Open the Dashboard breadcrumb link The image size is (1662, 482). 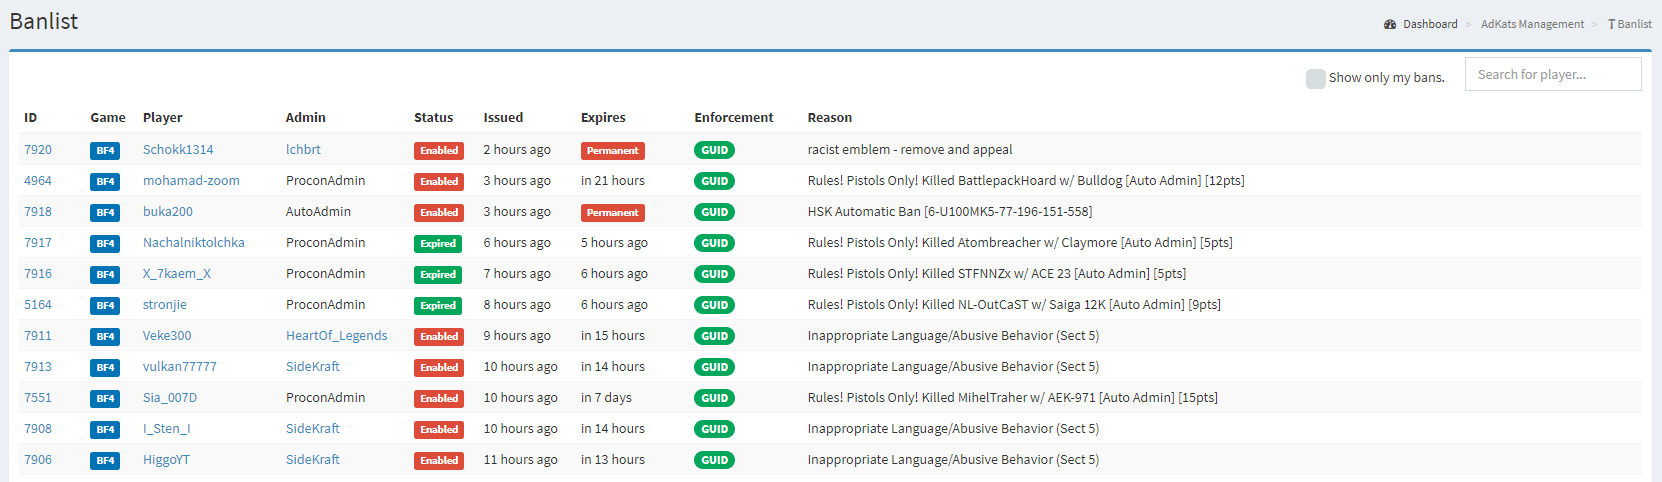(x=1430, y=24)
